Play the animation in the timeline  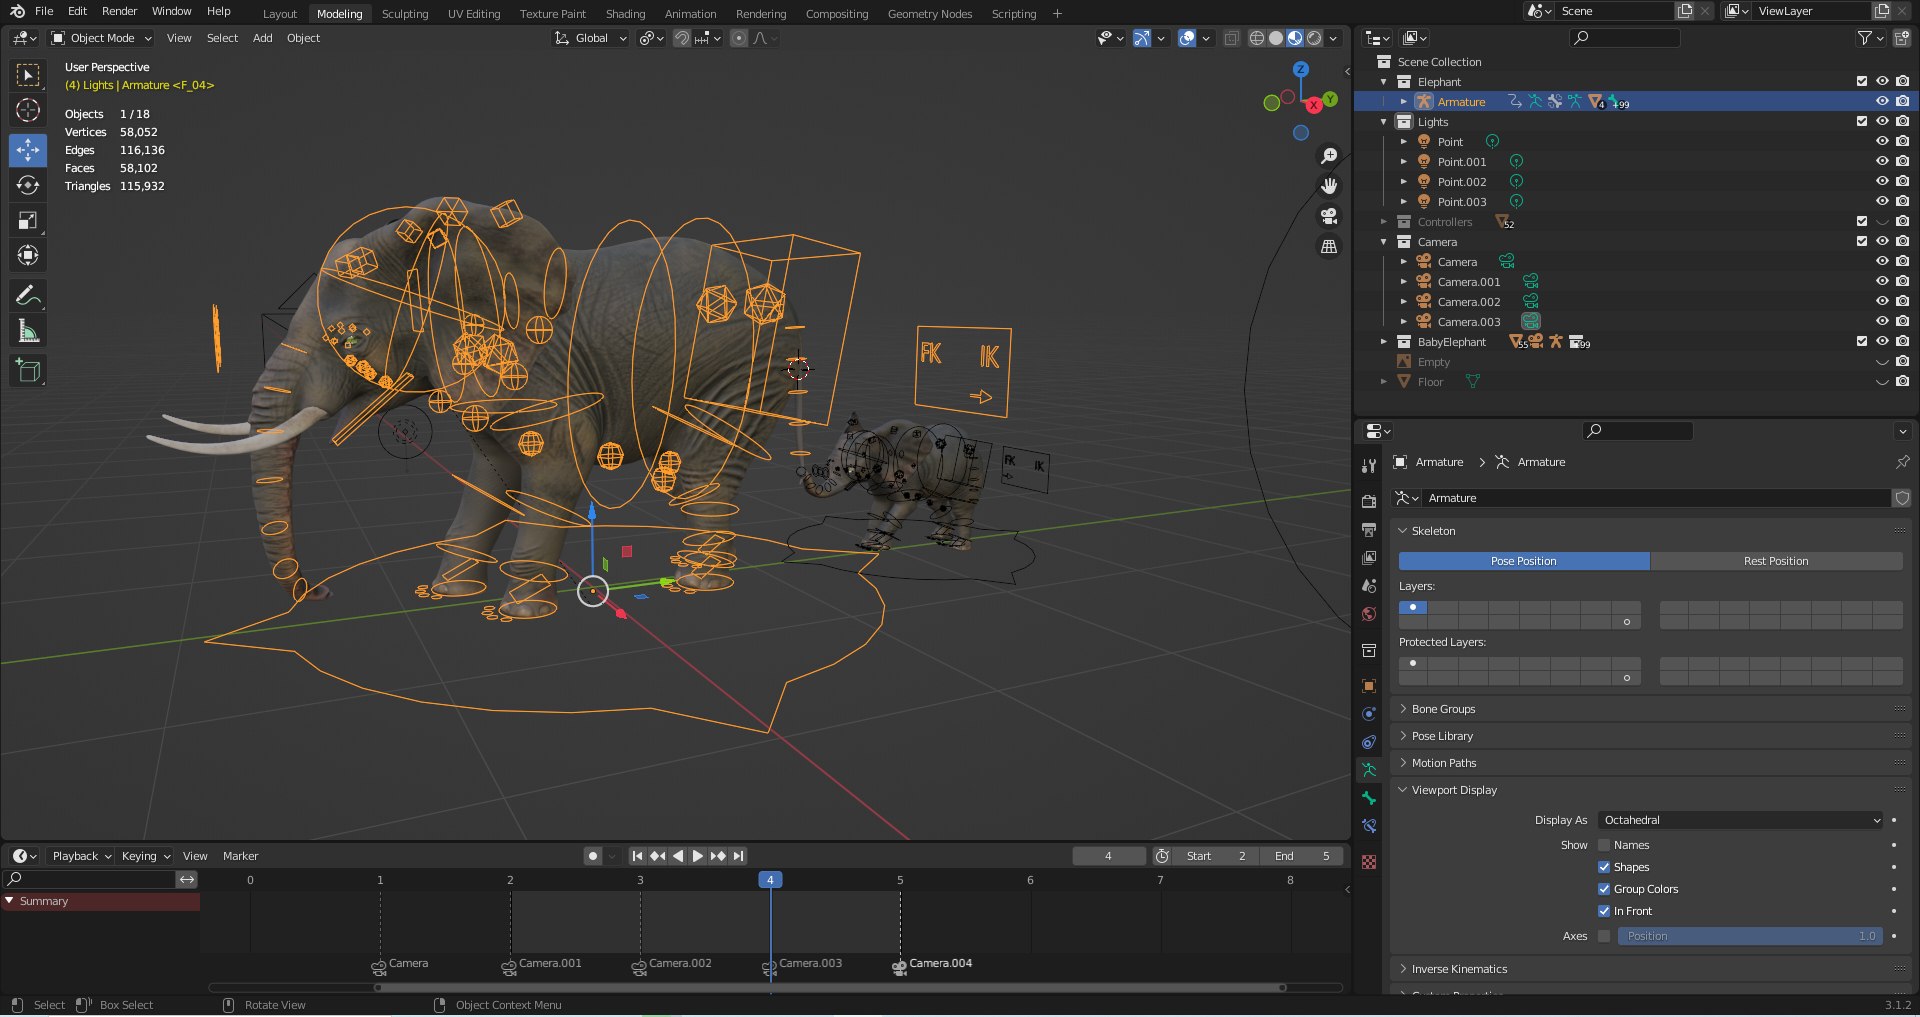pos(698,856)
